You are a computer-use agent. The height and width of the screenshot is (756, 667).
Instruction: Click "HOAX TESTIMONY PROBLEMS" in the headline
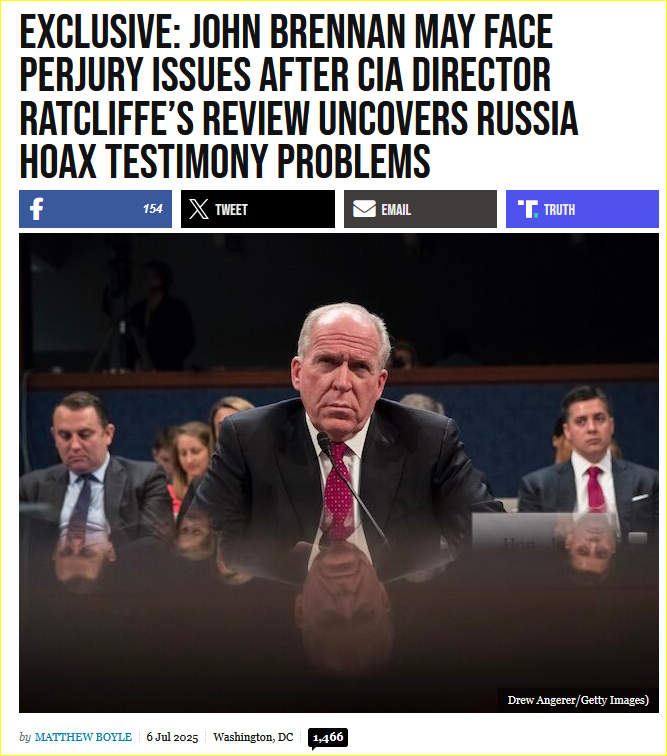pyautogui.click(x=225, y=162)
